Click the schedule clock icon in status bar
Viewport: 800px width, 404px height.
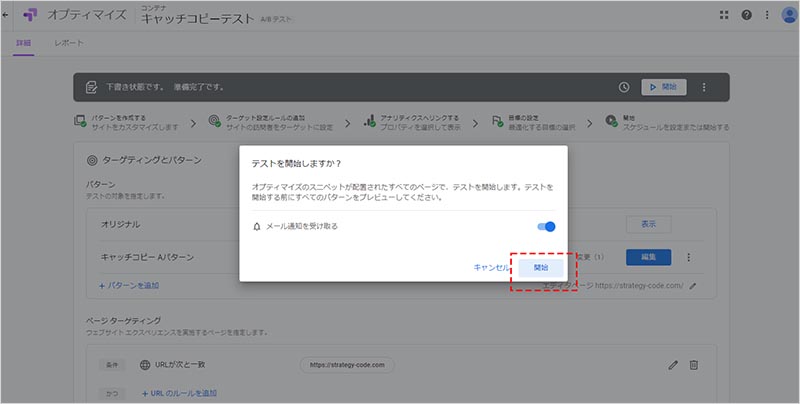[624, 88]
